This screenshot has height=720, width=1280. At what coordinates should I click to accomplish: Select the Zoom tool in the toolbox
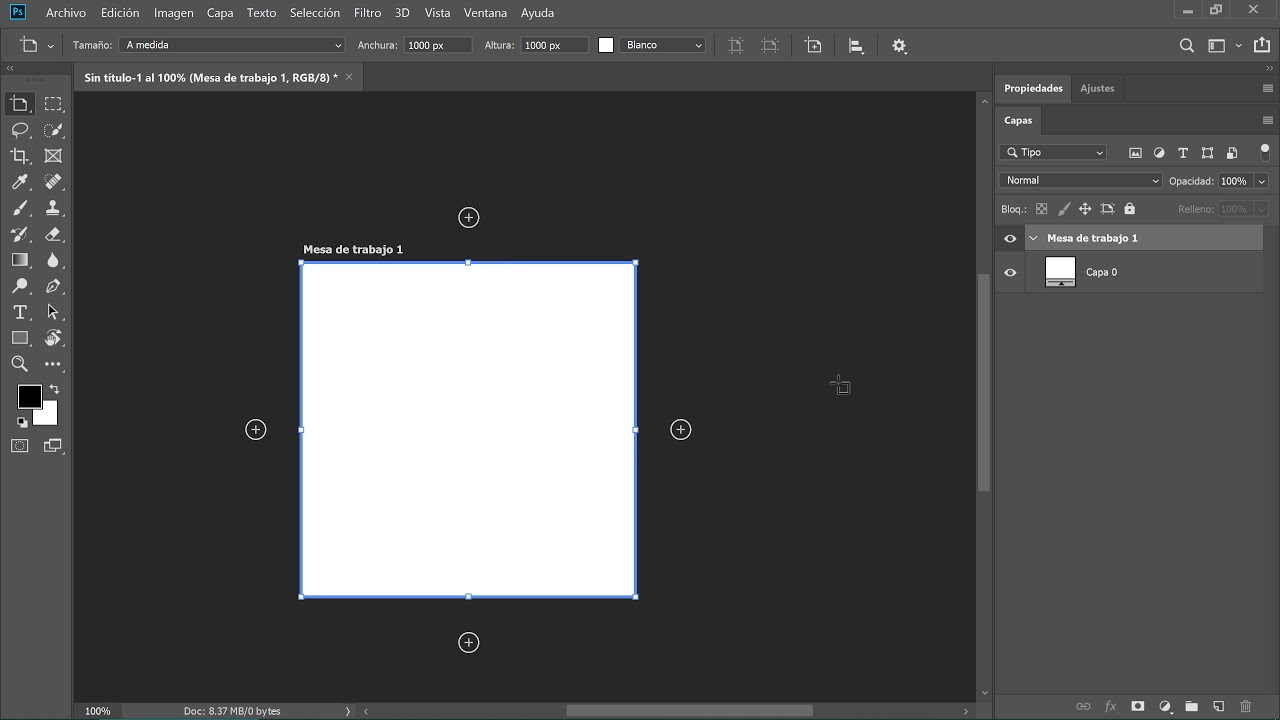tap(20, 364)
